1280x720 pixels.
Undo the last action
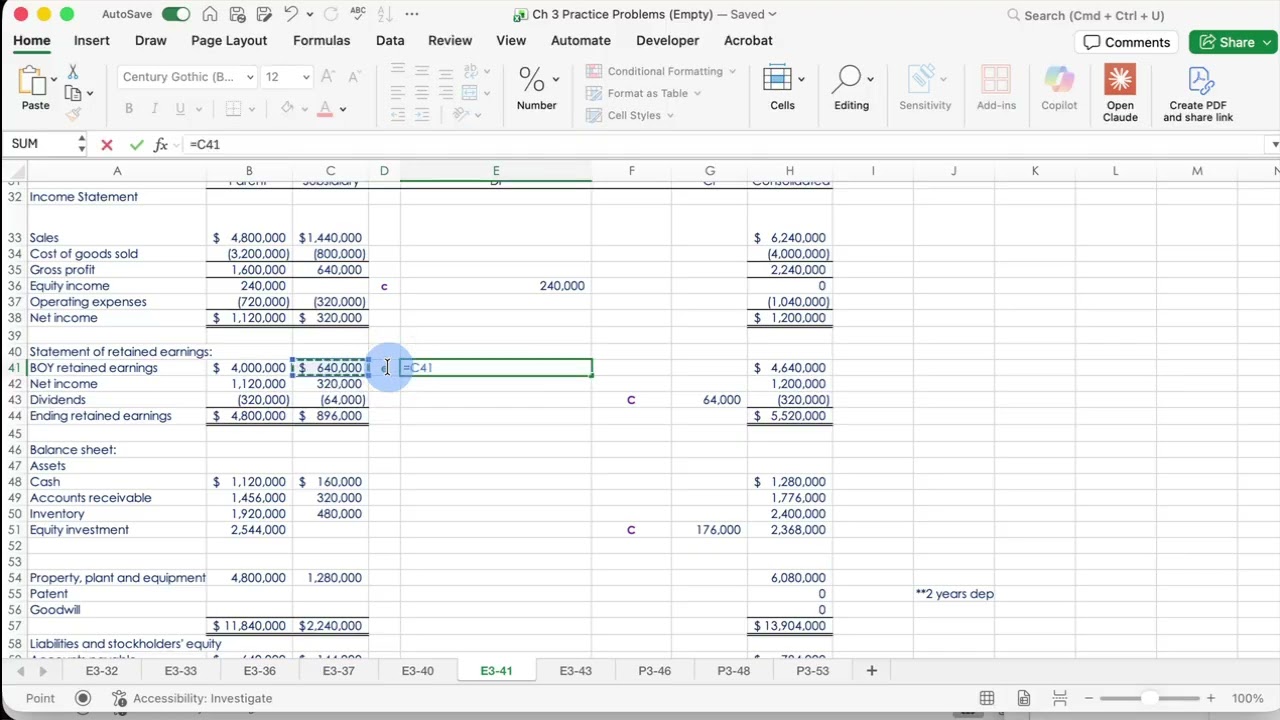tap(291, 15)
